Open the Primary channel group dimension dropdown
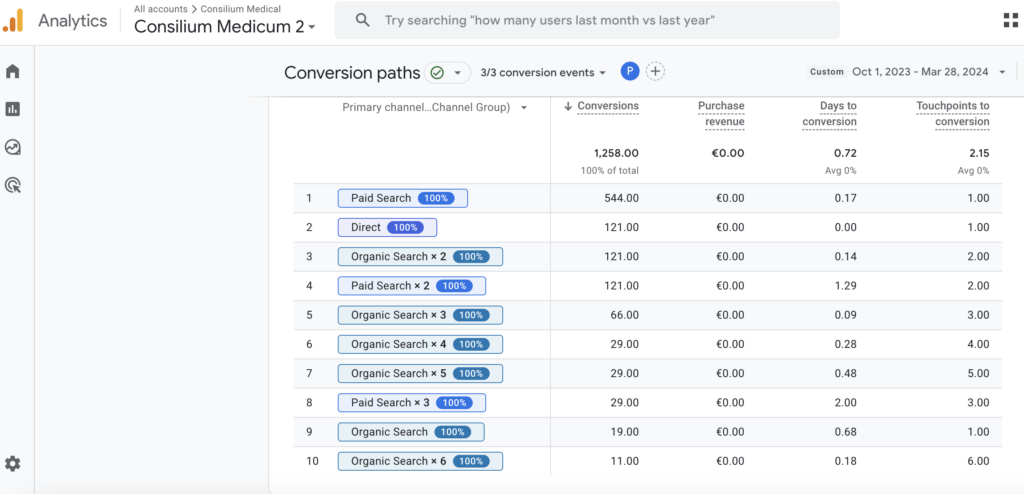Screen dimensions: 1024x494 tap(435, 108)
